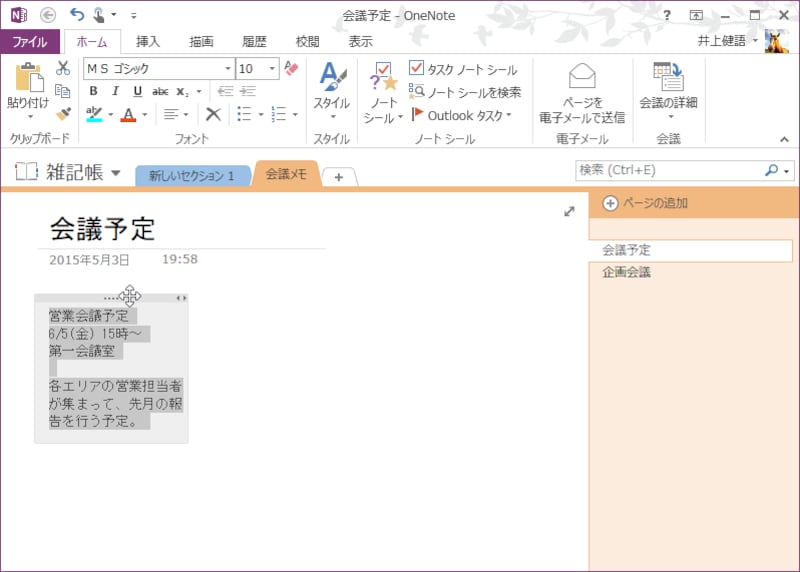Click the note container width handle
This screenshot has width=800, height=572.
(x=181, y=298)
